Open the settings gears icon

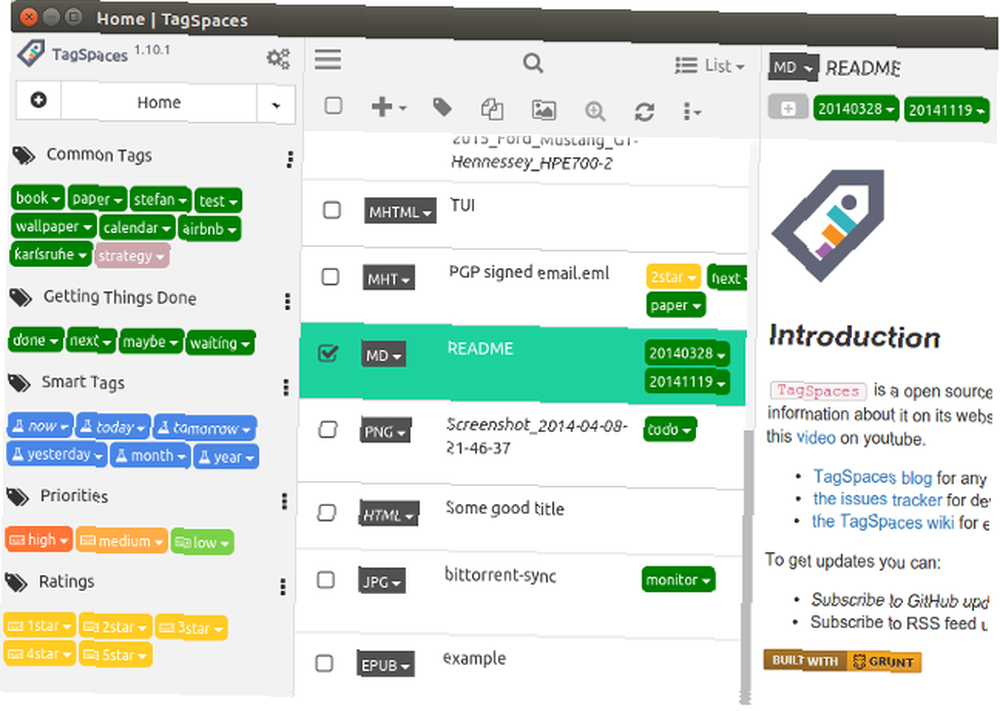[278, 59]
